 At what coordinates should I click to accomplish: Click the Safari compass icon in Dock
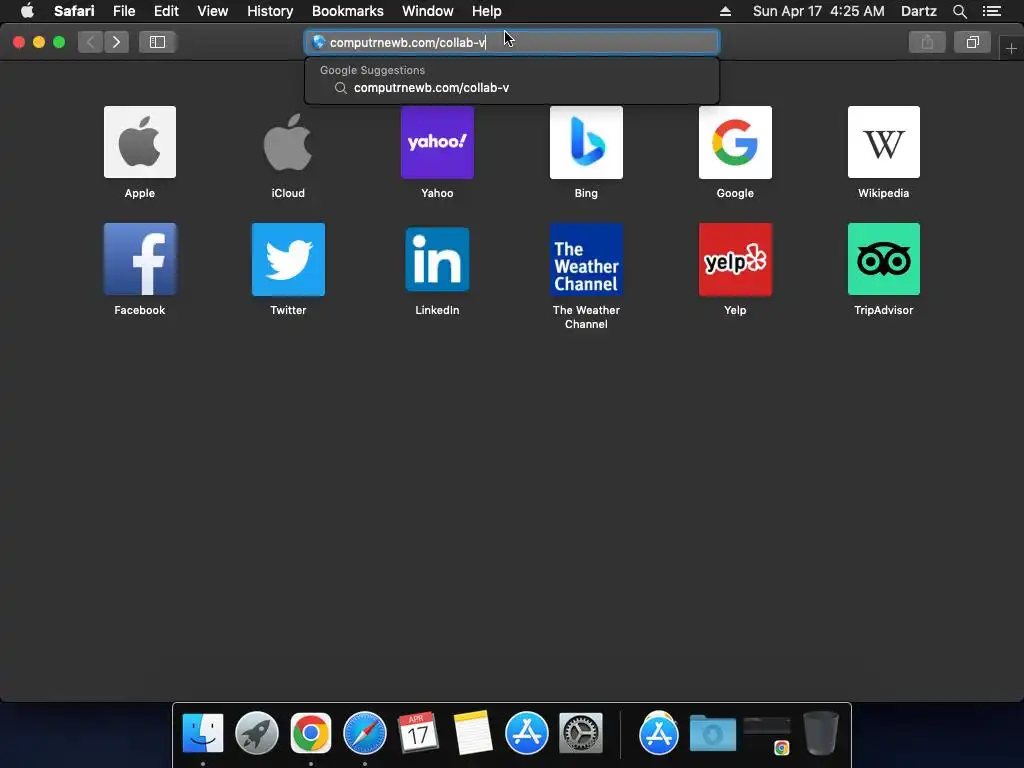point(364,733)
